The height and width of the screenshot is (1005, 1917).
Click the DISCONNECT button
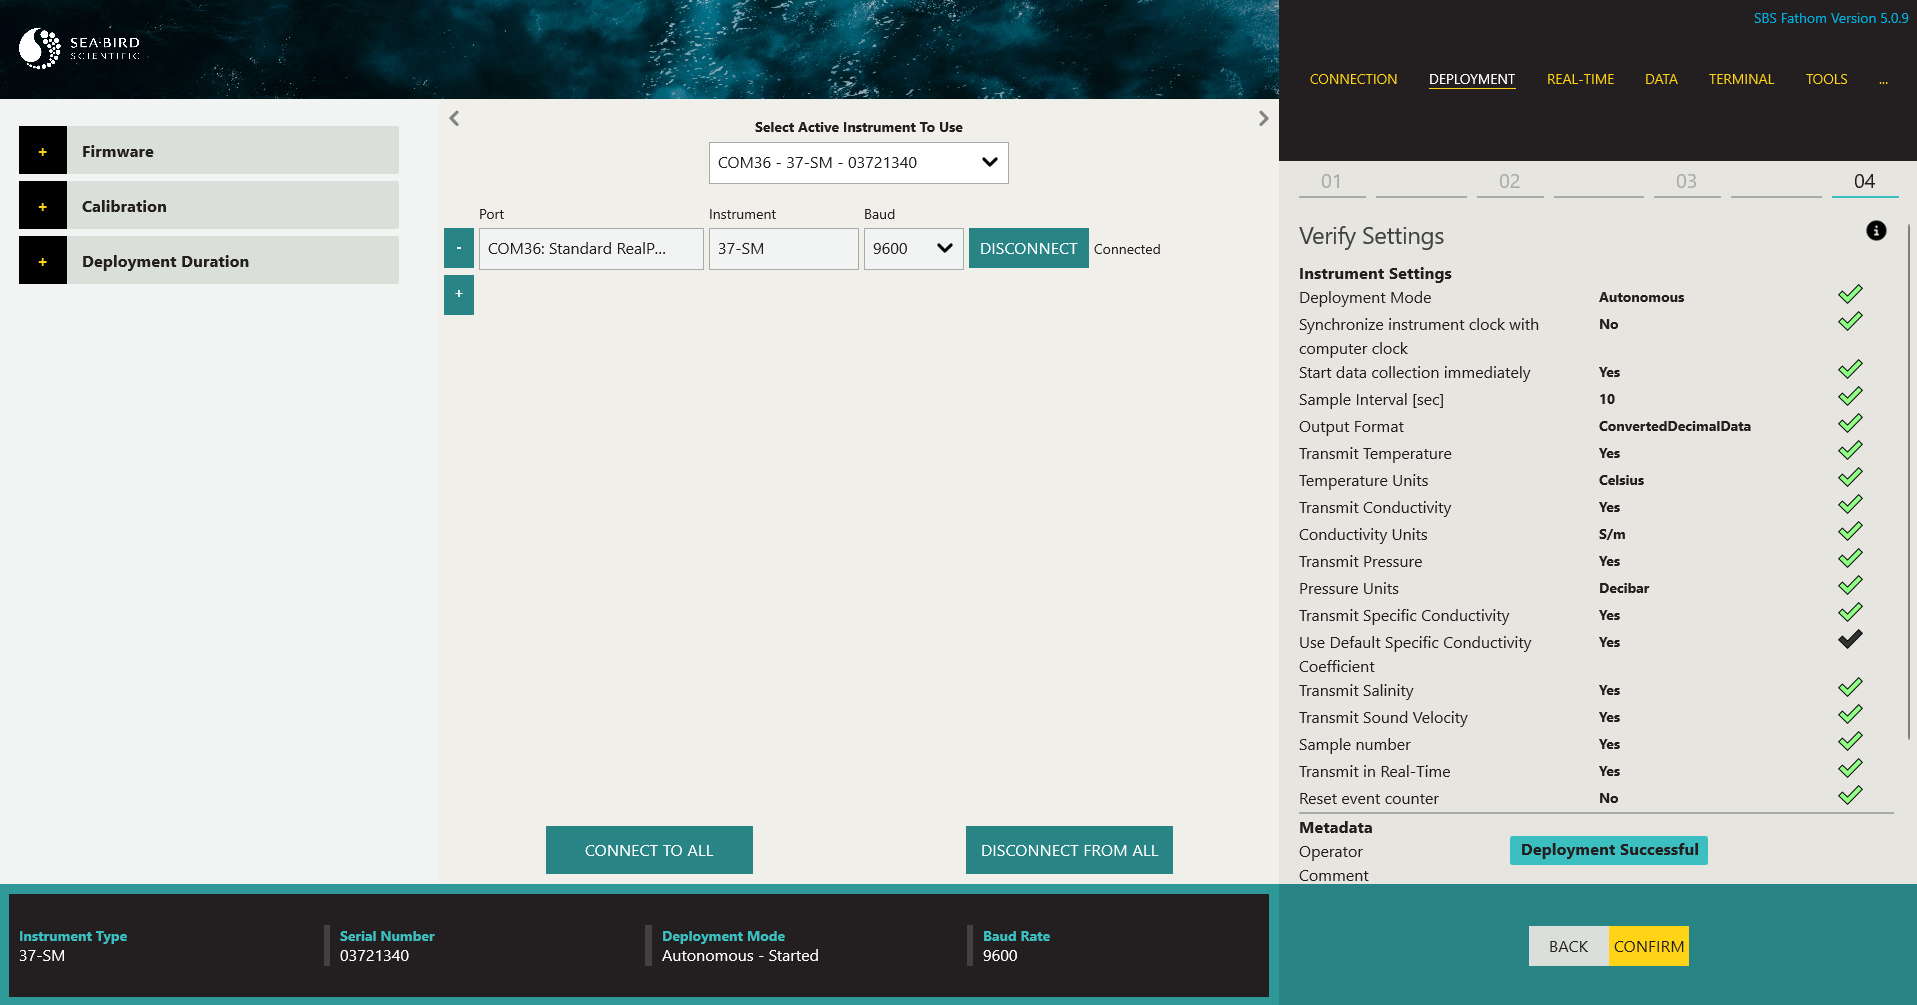[1029, 248]
